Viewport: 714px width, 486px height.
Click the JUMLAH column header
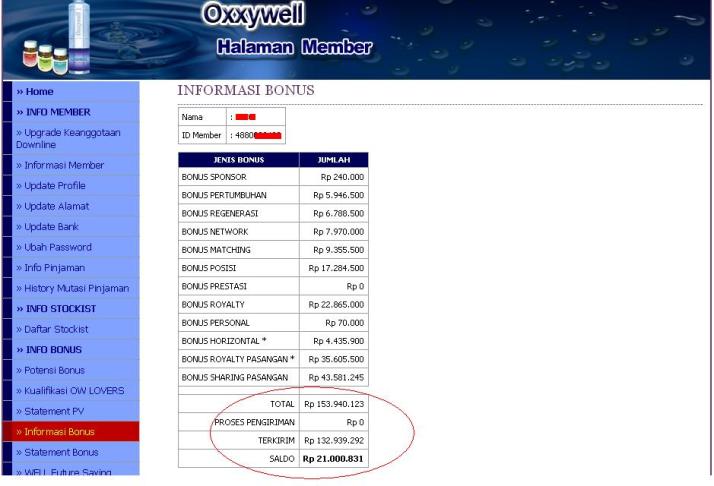click(x=334, y=160)
